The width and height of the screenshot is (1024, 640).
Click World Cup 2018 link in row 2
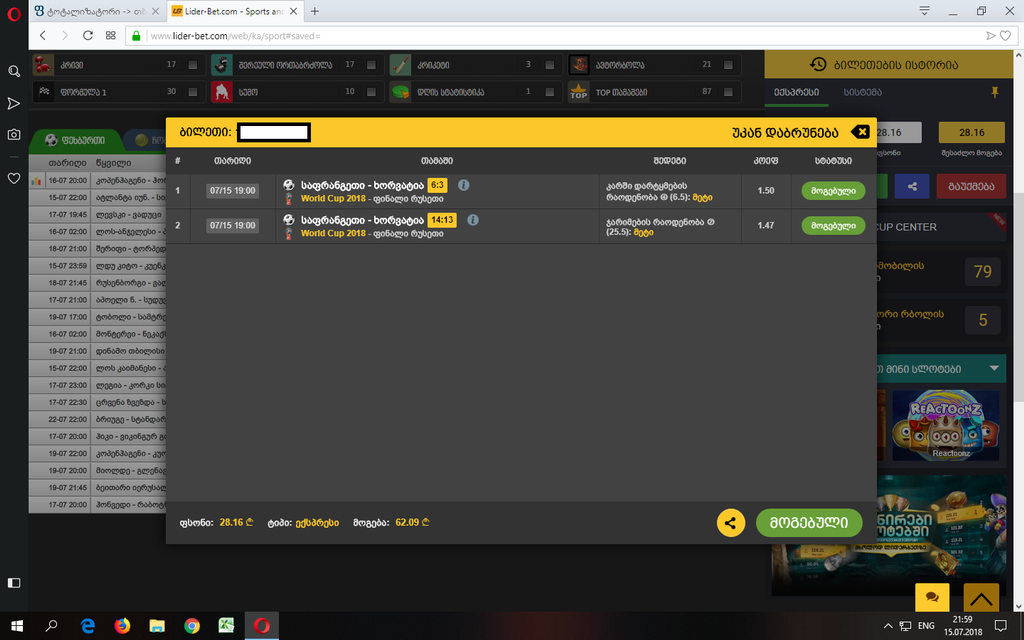pos(333,233)
